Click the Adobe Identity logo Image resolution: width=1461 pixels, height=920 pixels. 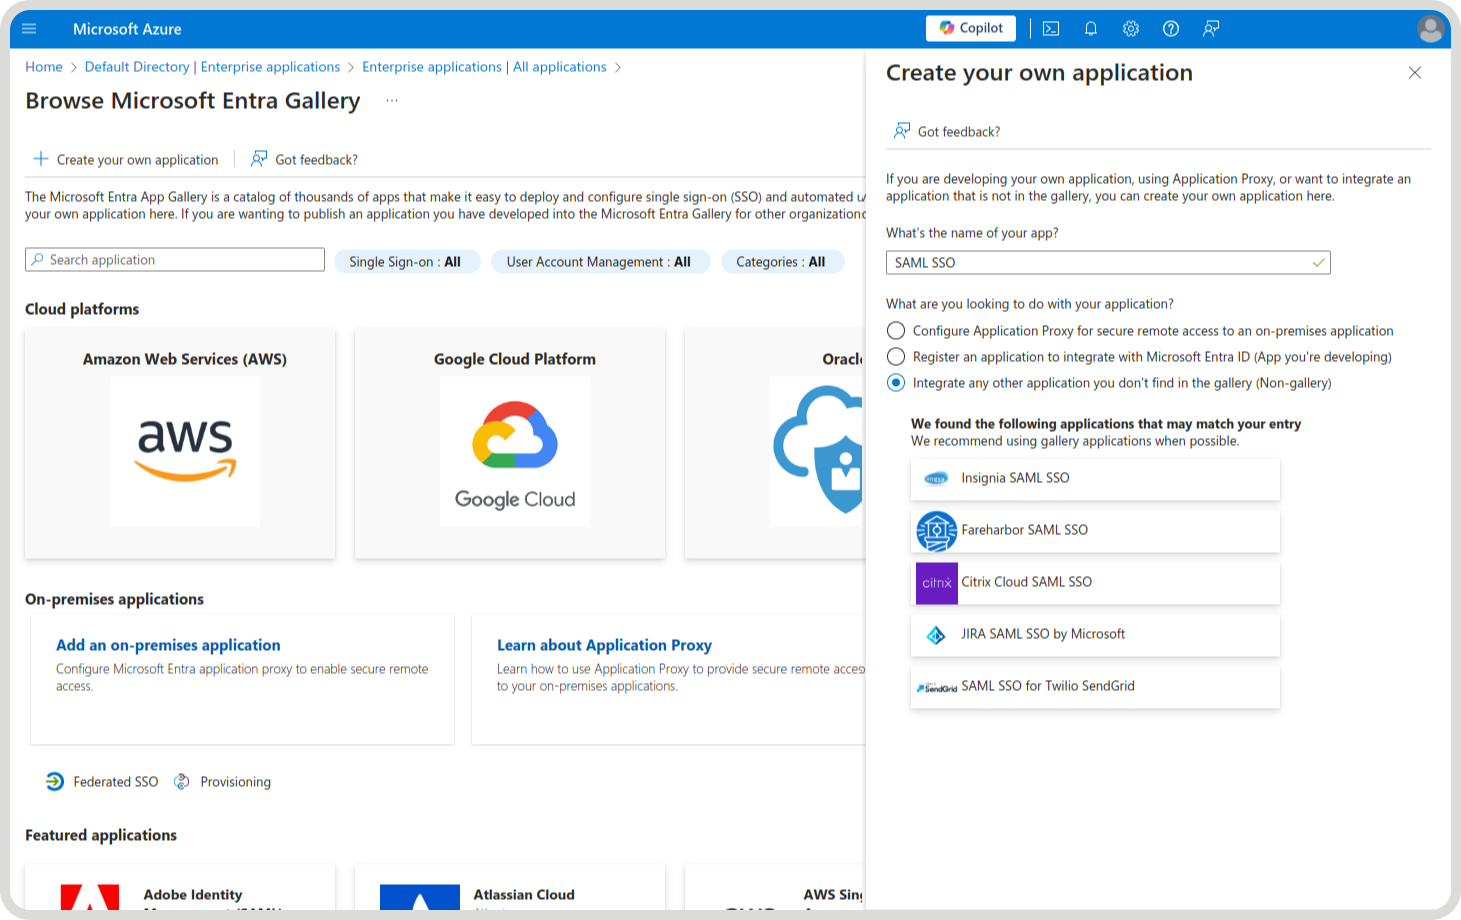tap(90, 897)
